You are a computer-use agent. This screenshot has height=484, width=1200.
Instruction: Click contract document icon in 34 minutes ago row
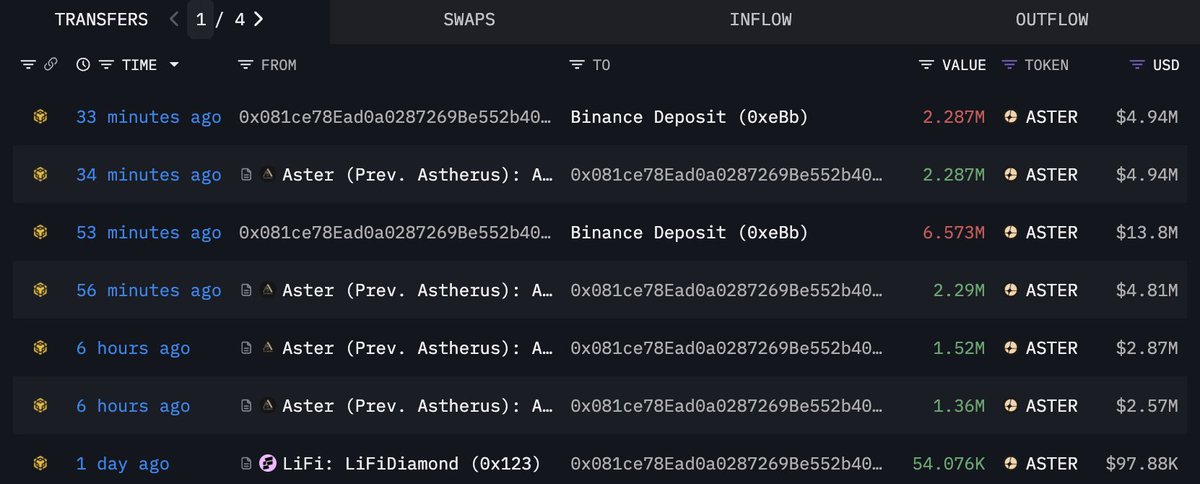click(246, 175)
